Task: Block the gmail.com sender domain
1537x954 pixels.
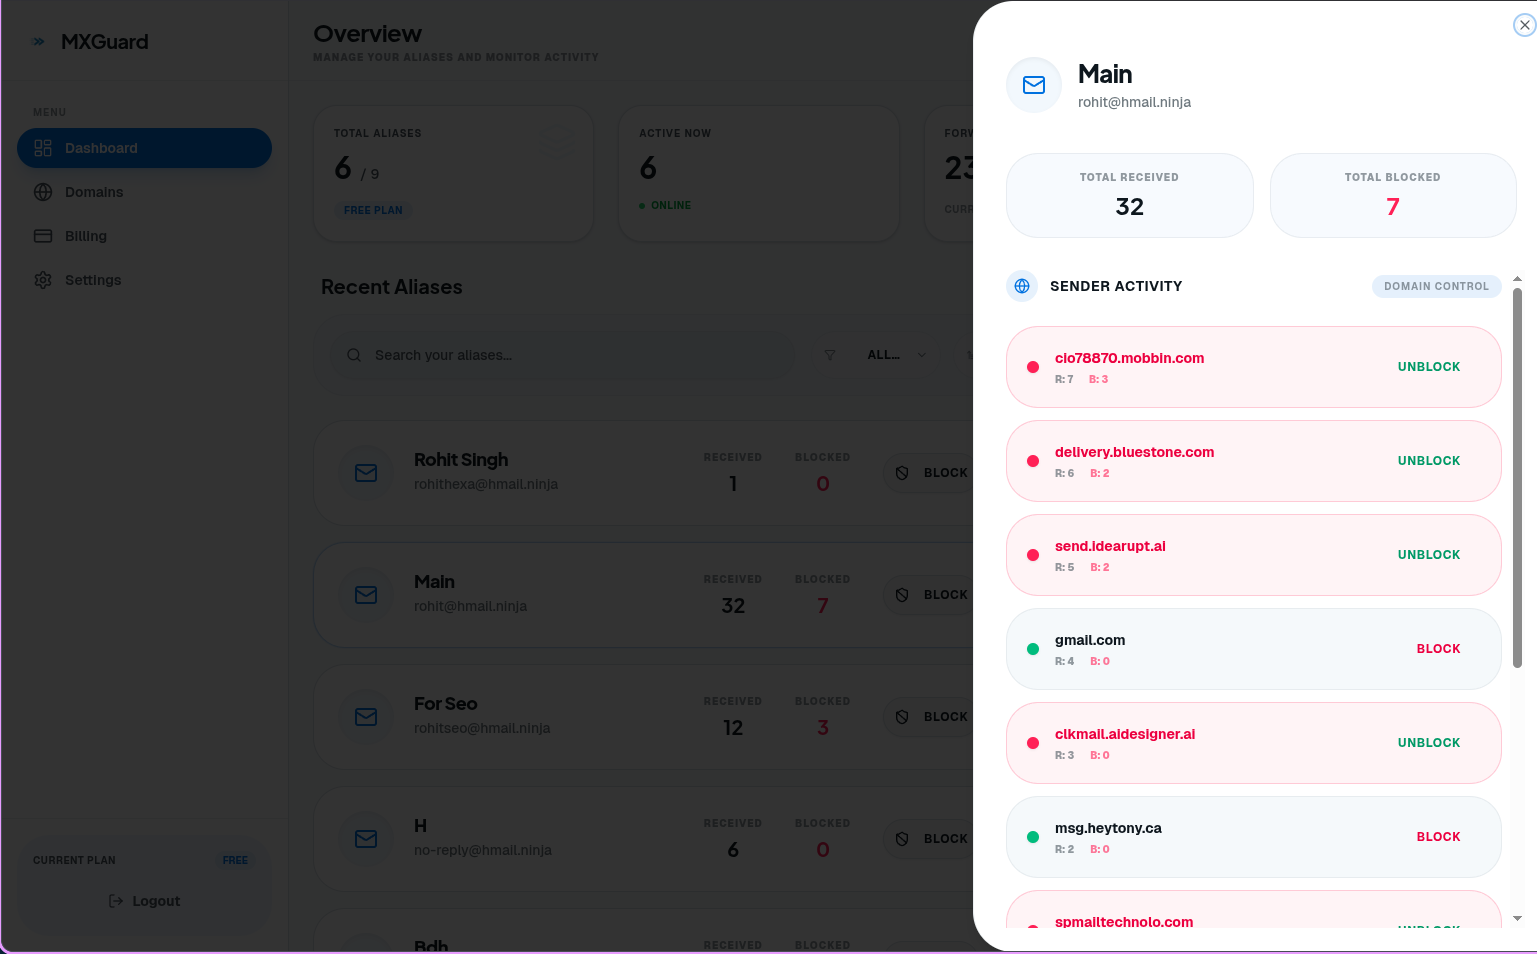Action: [x=1438, y=649]
